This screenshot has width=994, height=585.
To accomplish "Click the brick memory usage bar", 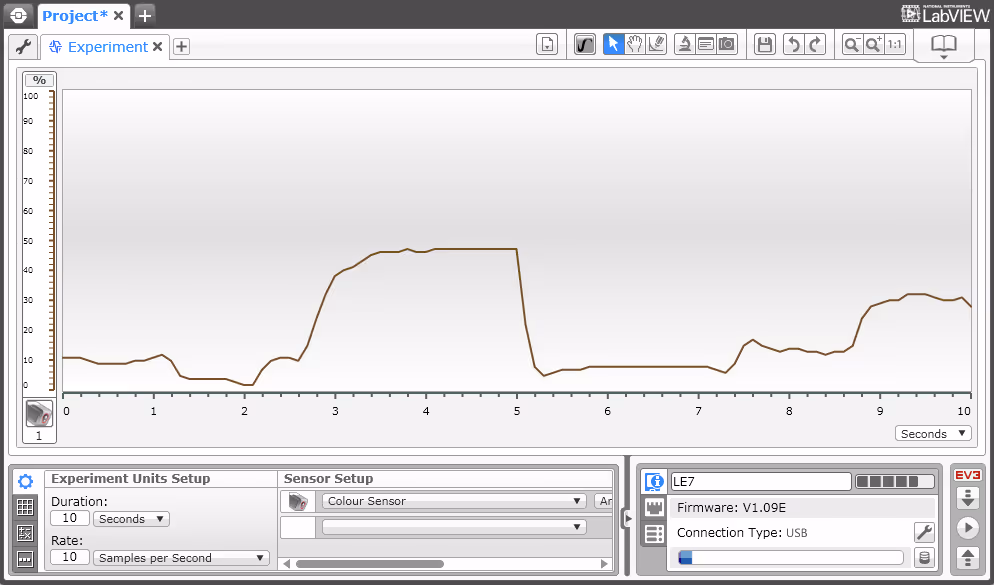I will click(791, 558).
